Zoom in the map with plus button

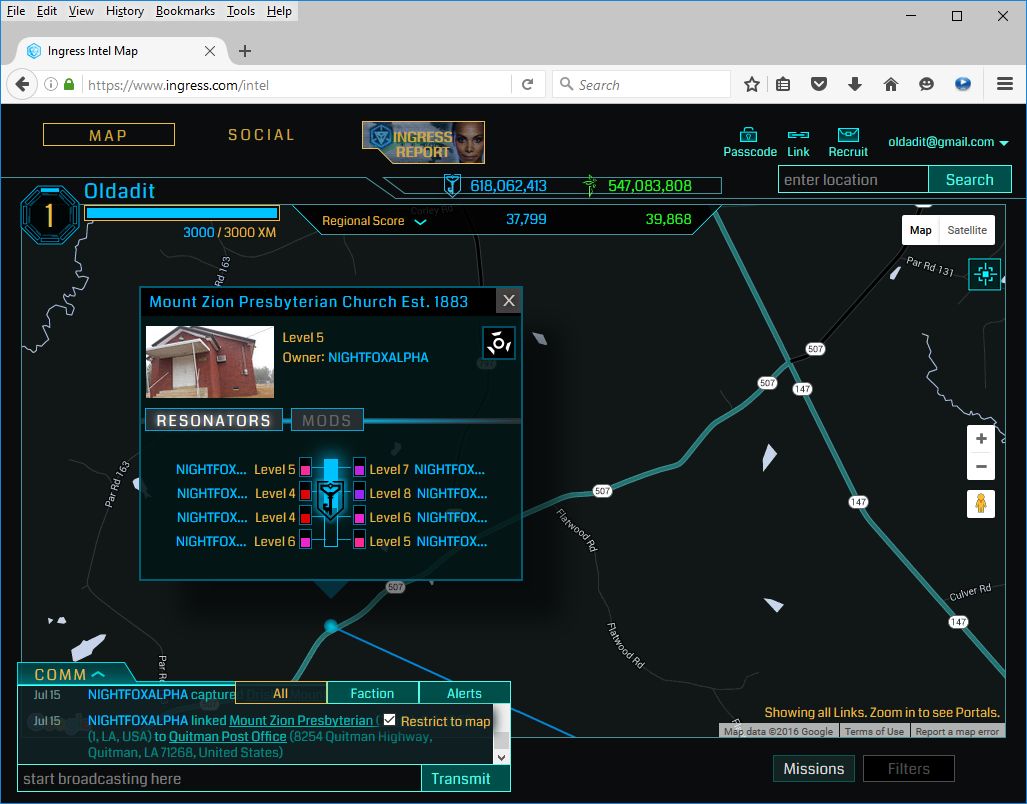click(981, 439)
